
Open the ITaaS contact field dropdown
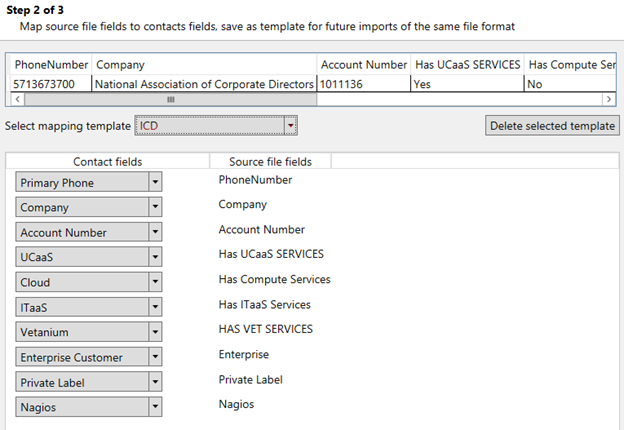154,308
